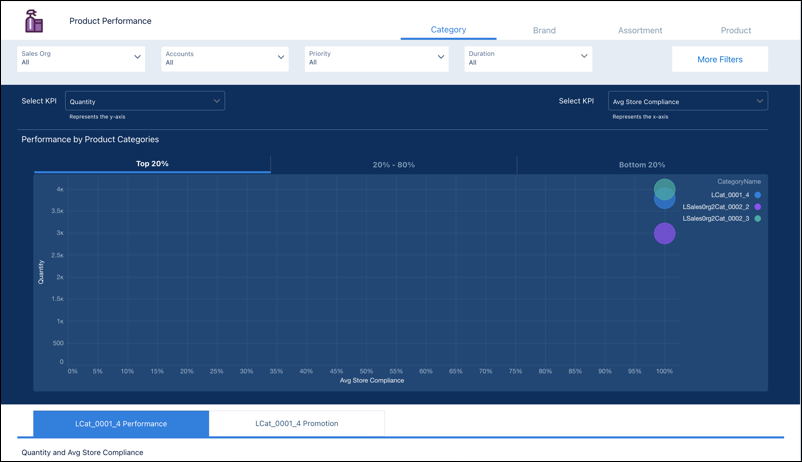Click the 50% x-axis label
Screen dimensions: 802x462
pyautogui.click(x=366, y=371)
